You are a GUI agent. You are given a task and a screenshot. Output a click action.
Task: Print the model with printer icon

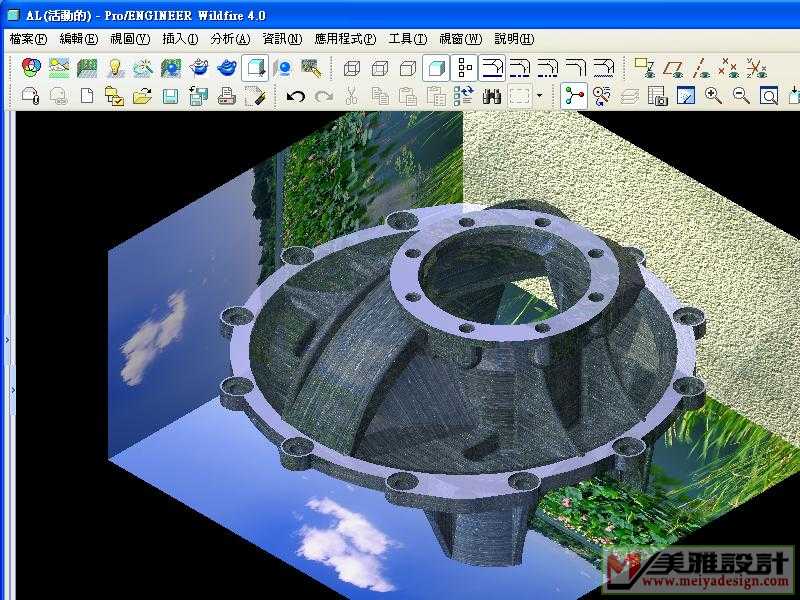pos(227,96)
